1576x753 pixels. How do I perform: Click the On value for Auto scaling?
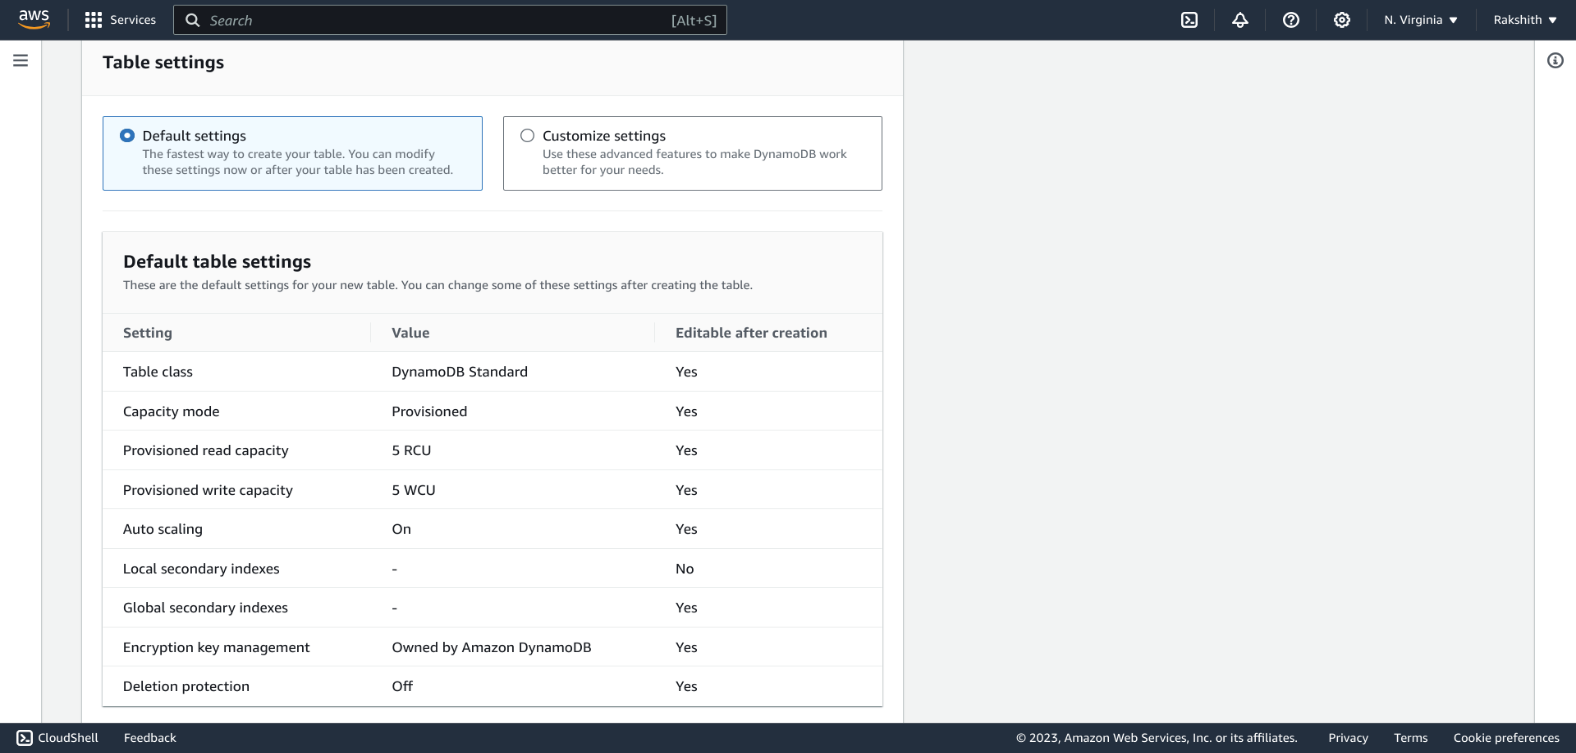(x=401, y=529)
